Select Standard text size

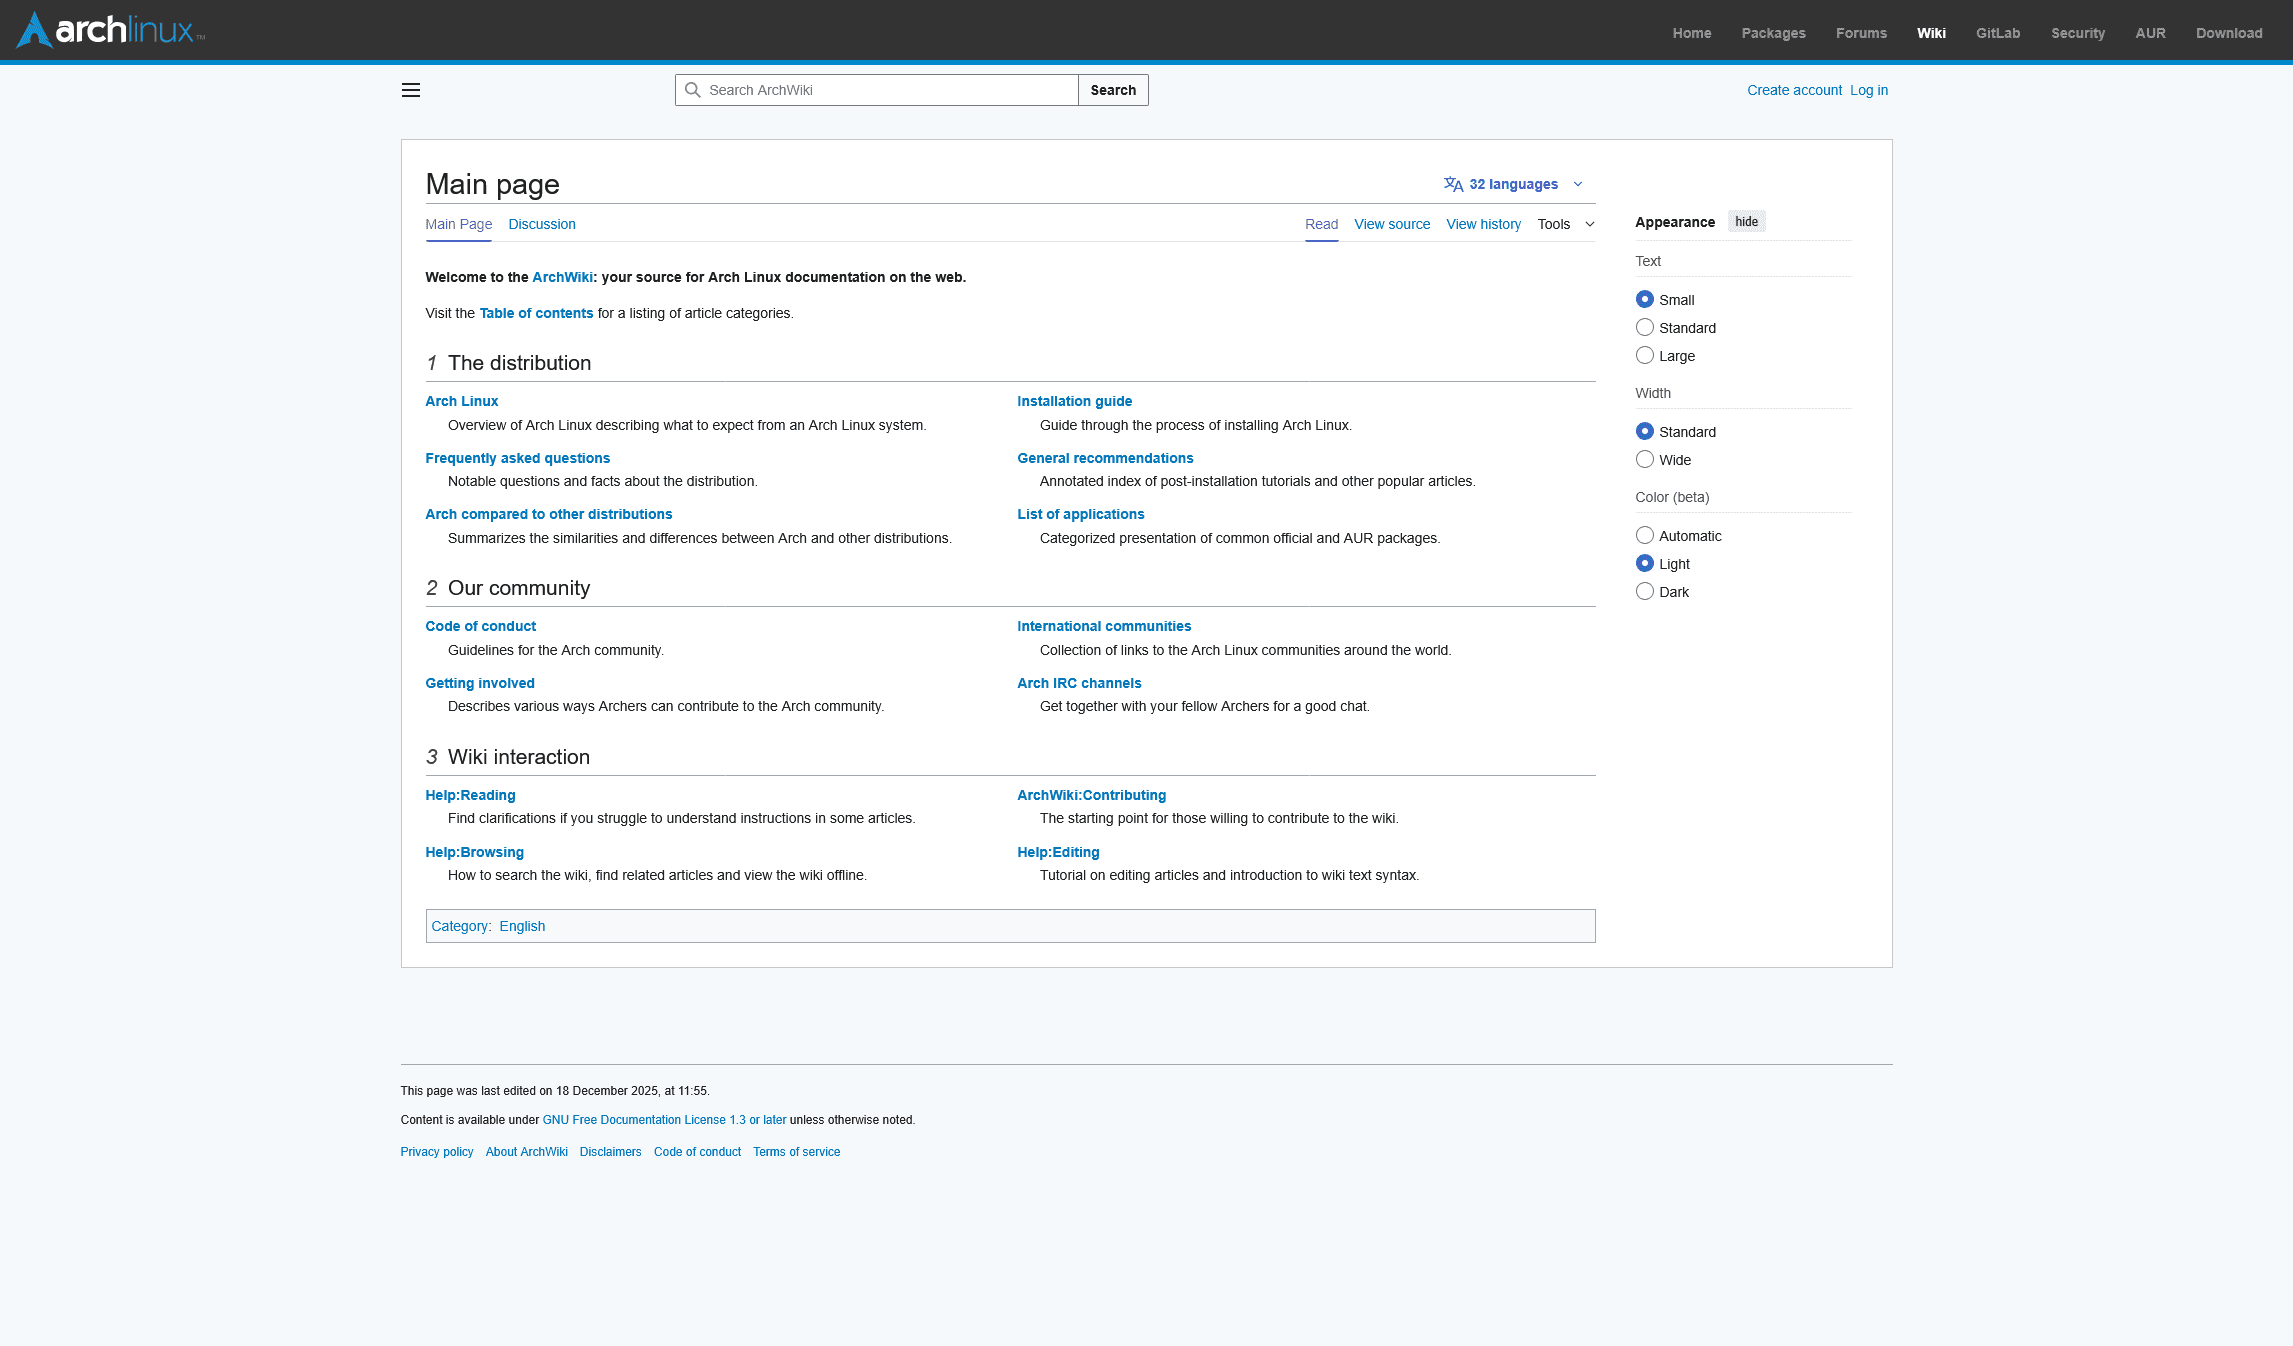tap(1645, 327)
